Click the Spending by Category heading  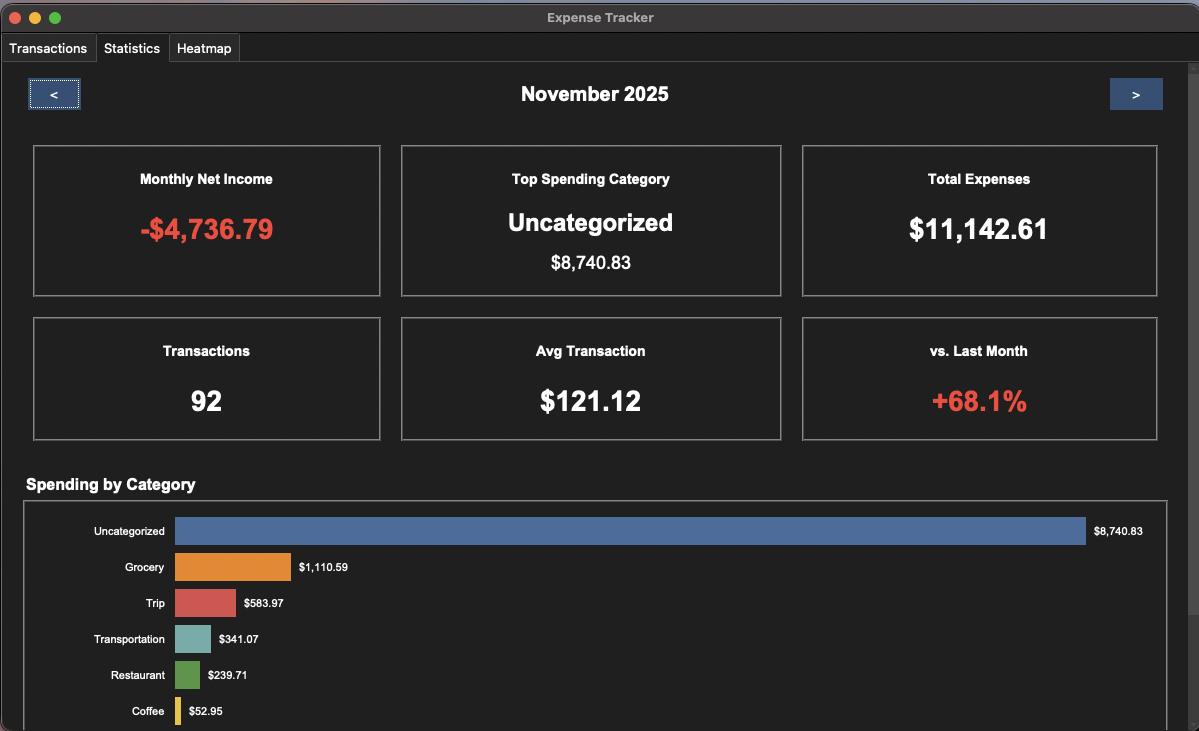point(111,484)
